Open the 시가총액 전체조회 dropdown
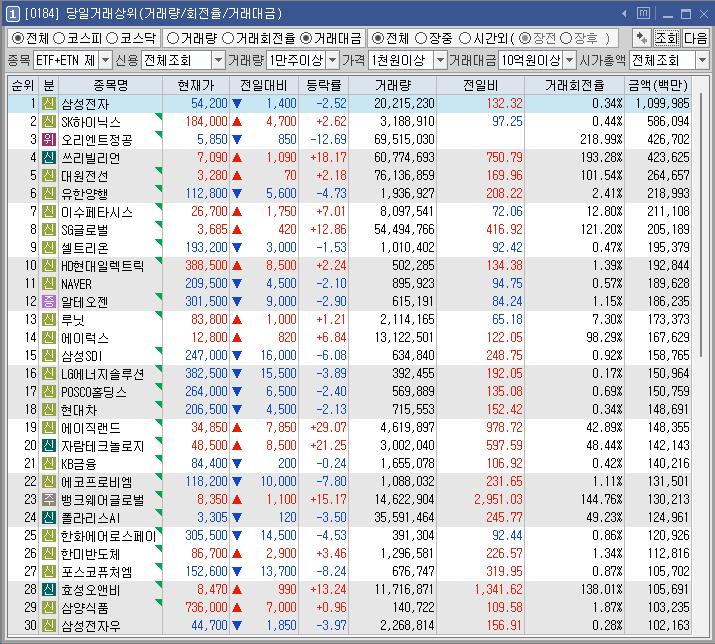Viewport: 715px width, 644px height. (702, 60)
